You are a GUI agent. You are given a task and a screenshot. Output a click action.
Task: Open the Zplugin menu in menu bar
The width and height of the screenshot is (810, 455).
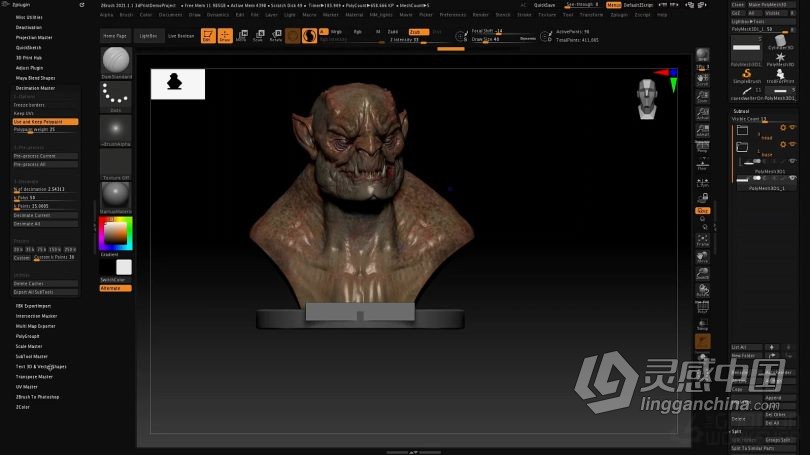click(x=619, y=15)
